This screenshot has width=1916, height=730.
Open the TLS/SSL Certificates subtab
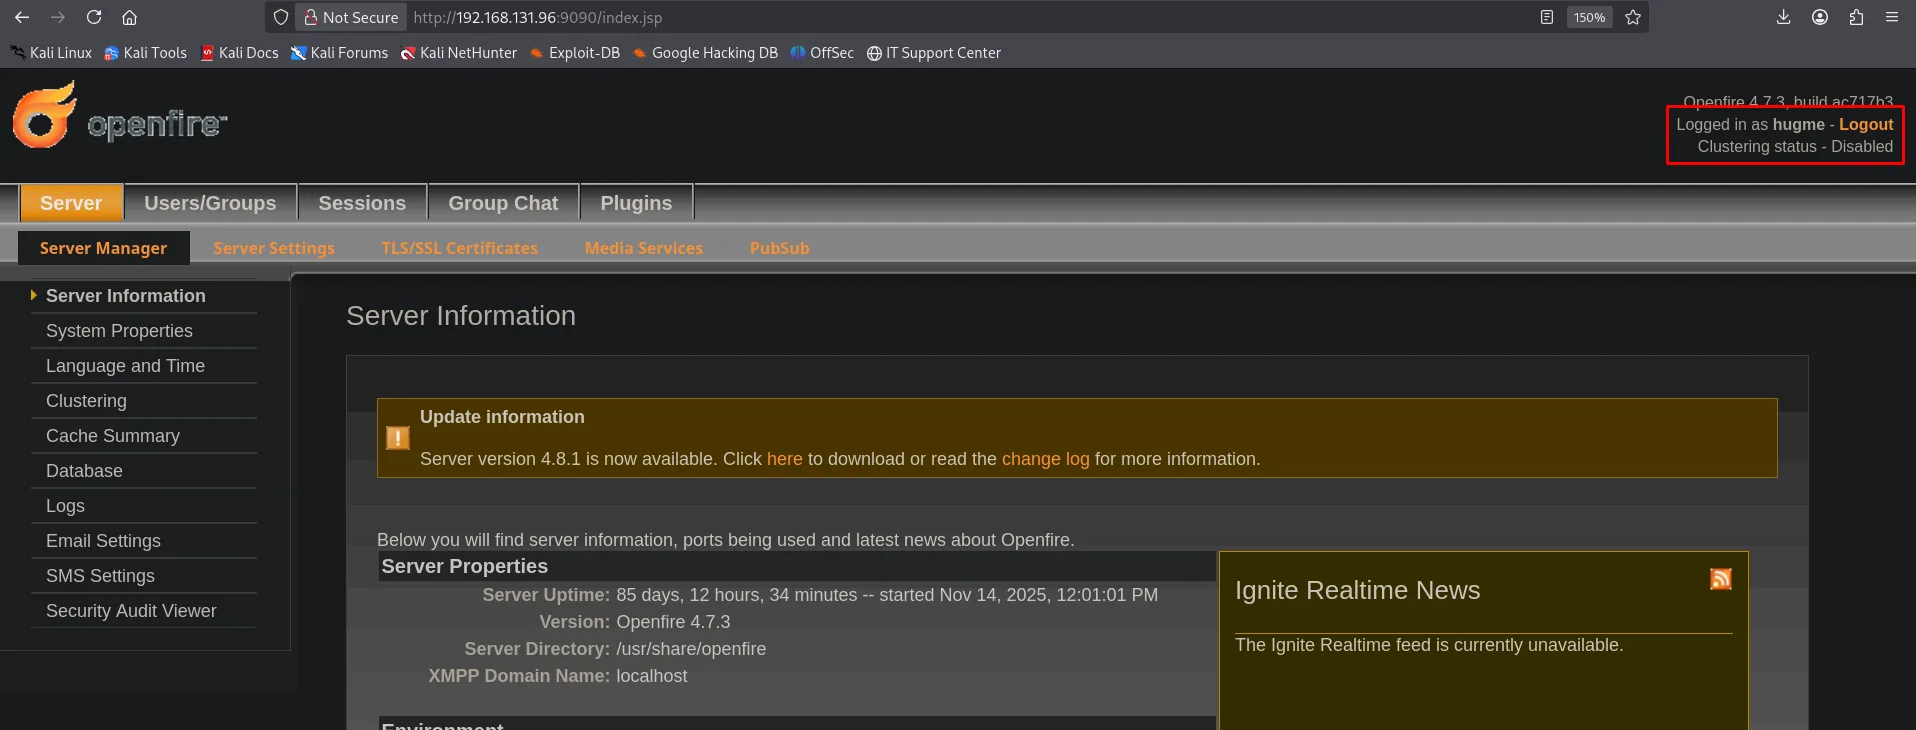(x=459, y=248)
